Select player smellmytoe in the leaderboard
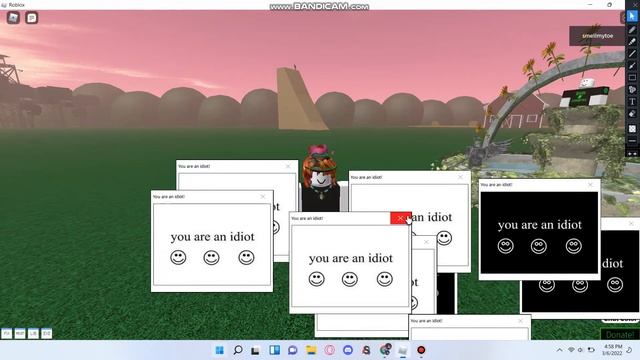The height and width of the screenshot is (360, 640). (597, 36)
